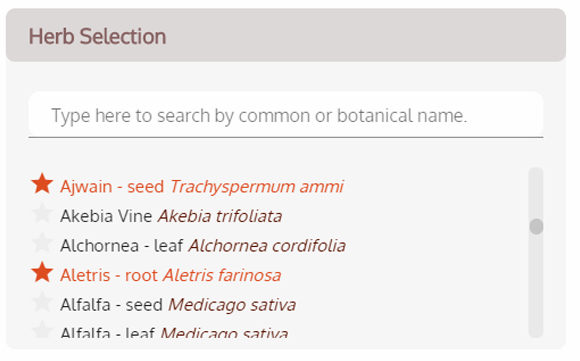Screen dimensions: 580x361
Task: Grab the herb list scrollbar thumb
Action: (536, 226)
